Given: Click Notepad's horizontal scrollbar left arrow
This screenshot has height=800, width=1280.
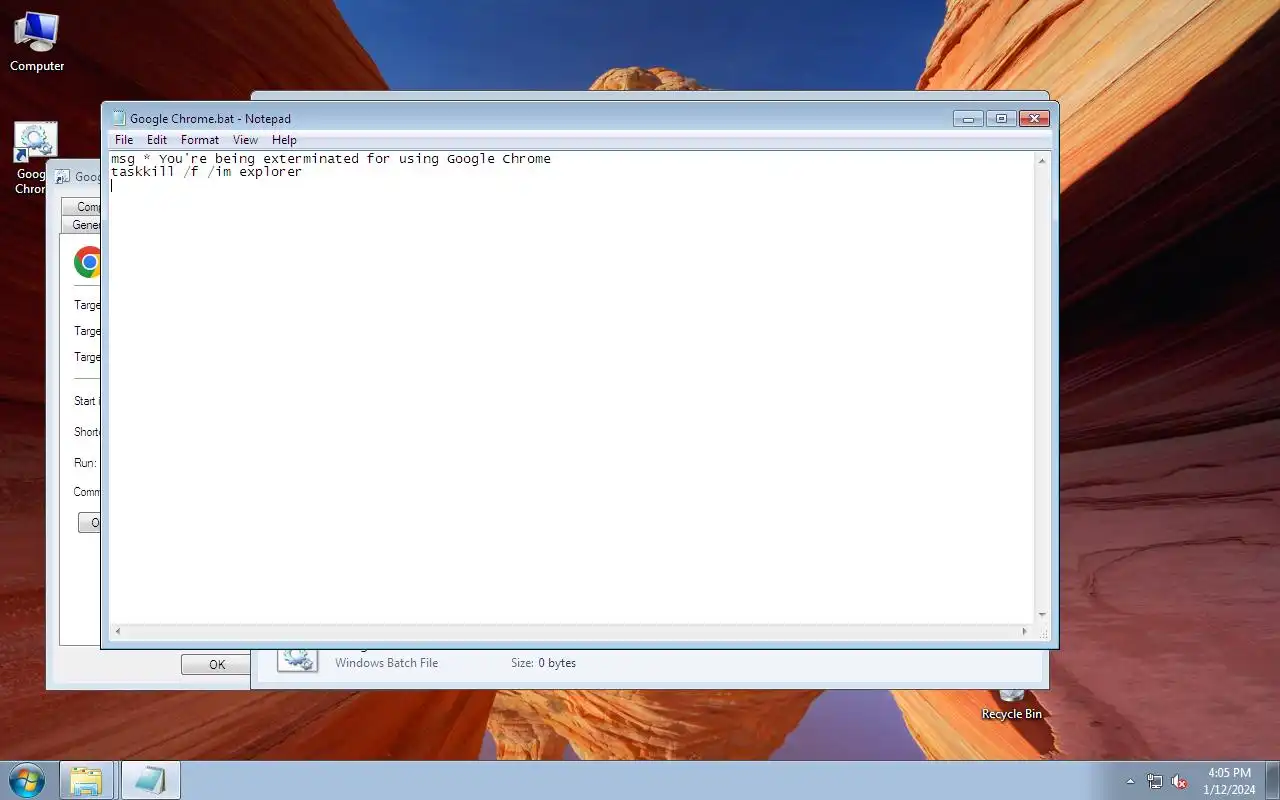Looking at the screenshot, I should pyautogui.click(x=118, y=631).
